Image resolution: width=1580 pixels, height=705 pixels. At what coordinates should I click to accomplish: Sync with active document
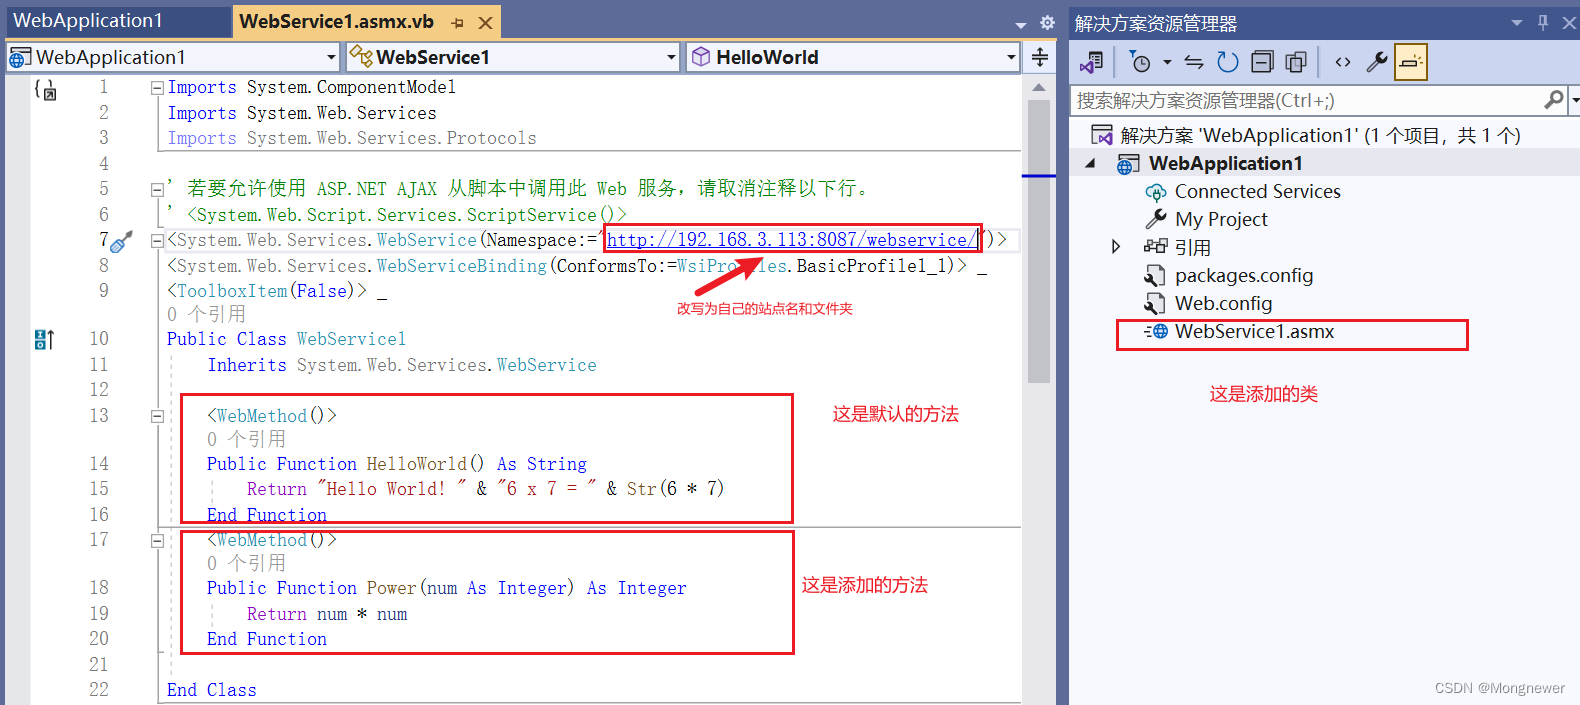1194,62
